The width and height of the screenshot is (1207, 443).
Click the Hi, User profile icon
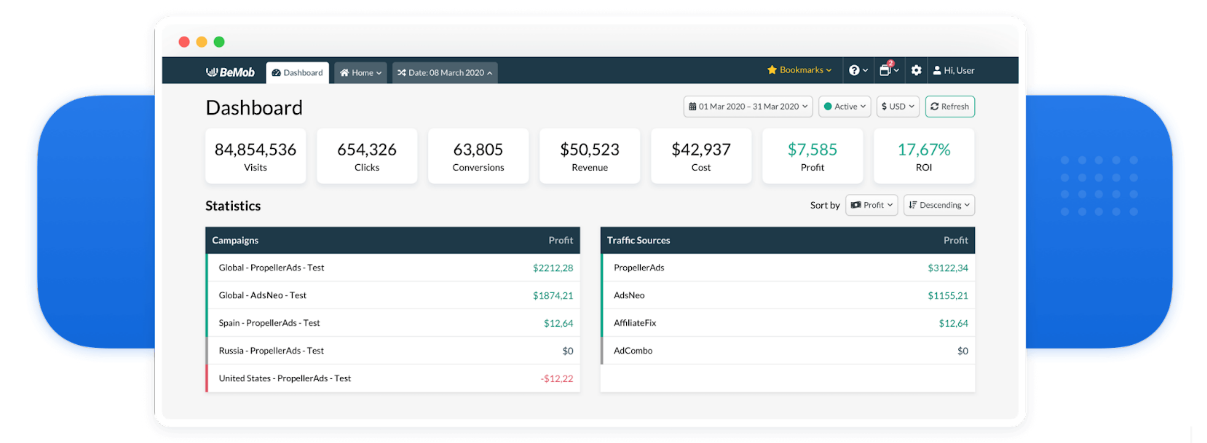click(937, 71)
